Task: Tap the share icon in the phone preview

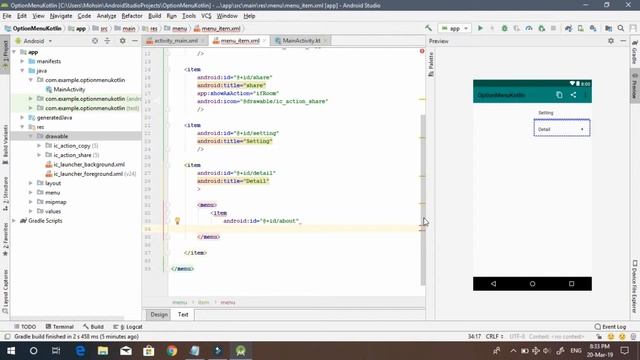Action: [x=573, y=95]
